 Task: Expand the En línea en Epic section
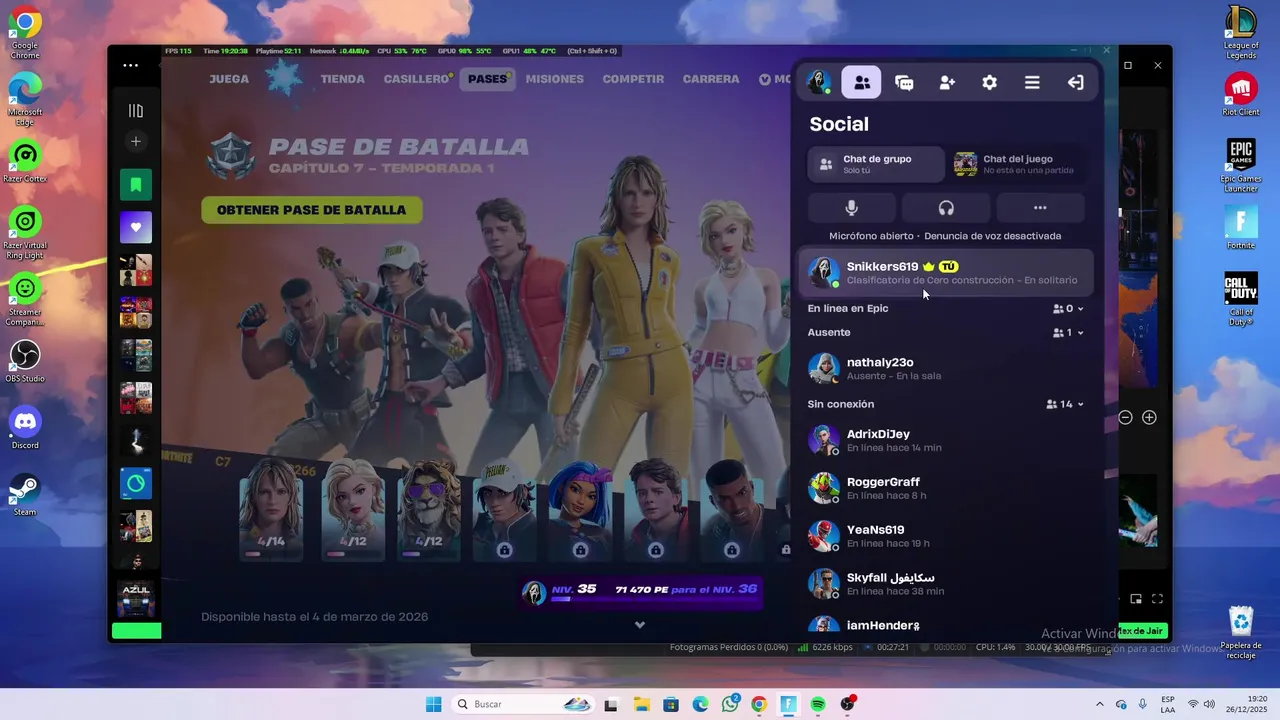coord(1069,309)
